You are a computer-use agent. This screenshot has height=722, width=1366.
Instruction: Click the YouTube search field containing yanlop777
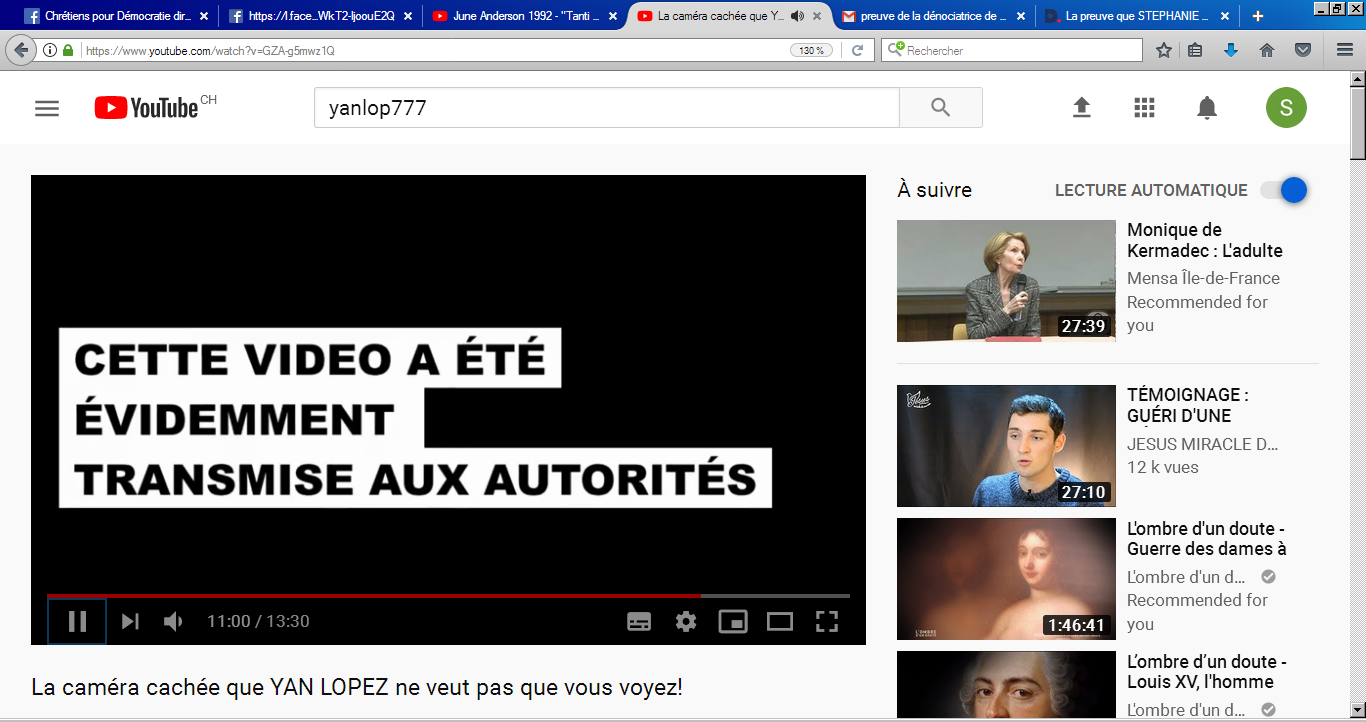point(607,108)
